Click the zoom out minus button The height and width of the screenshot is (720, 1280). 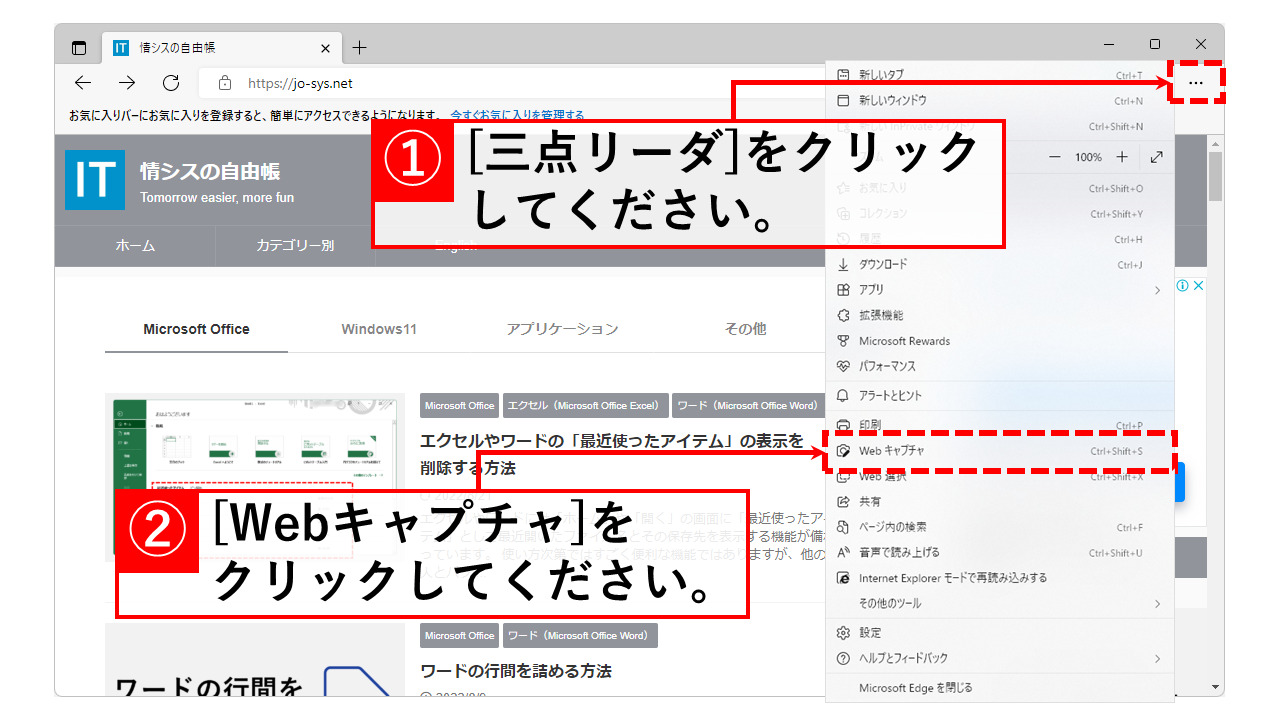click(1055, 157)
